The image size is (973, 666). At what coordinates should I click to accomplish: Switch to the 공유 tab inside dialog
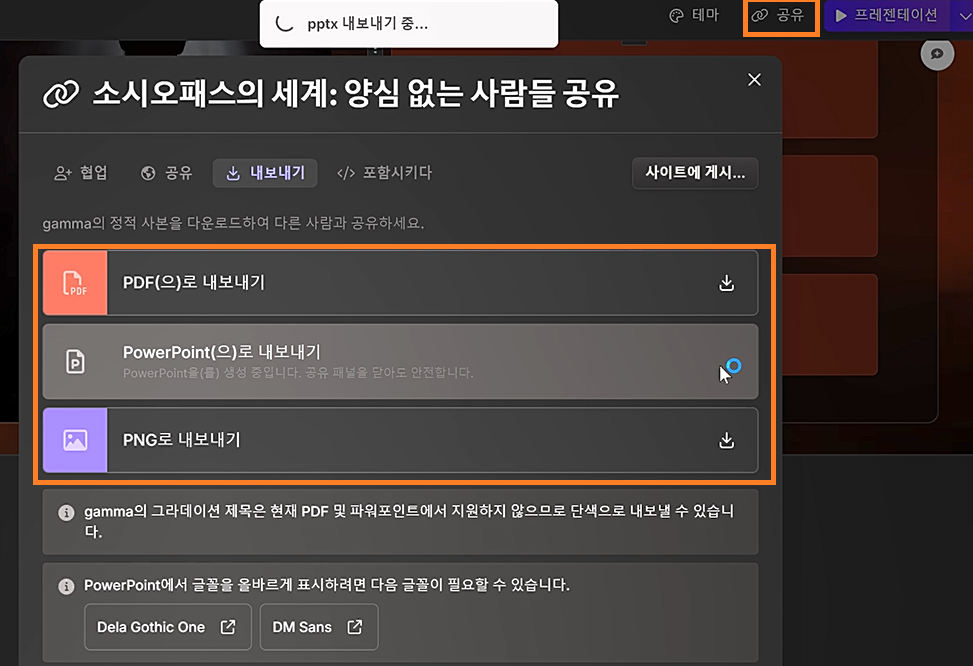166,173
